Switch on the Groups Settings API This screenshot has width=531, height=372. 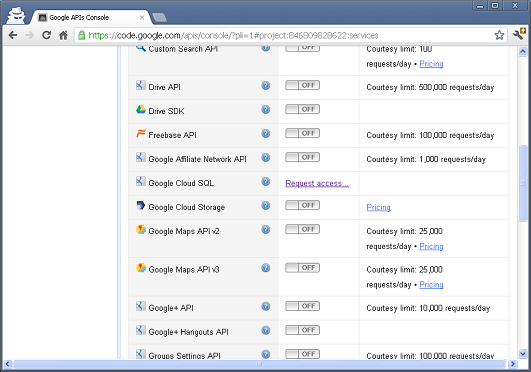(x=302, y=354)
